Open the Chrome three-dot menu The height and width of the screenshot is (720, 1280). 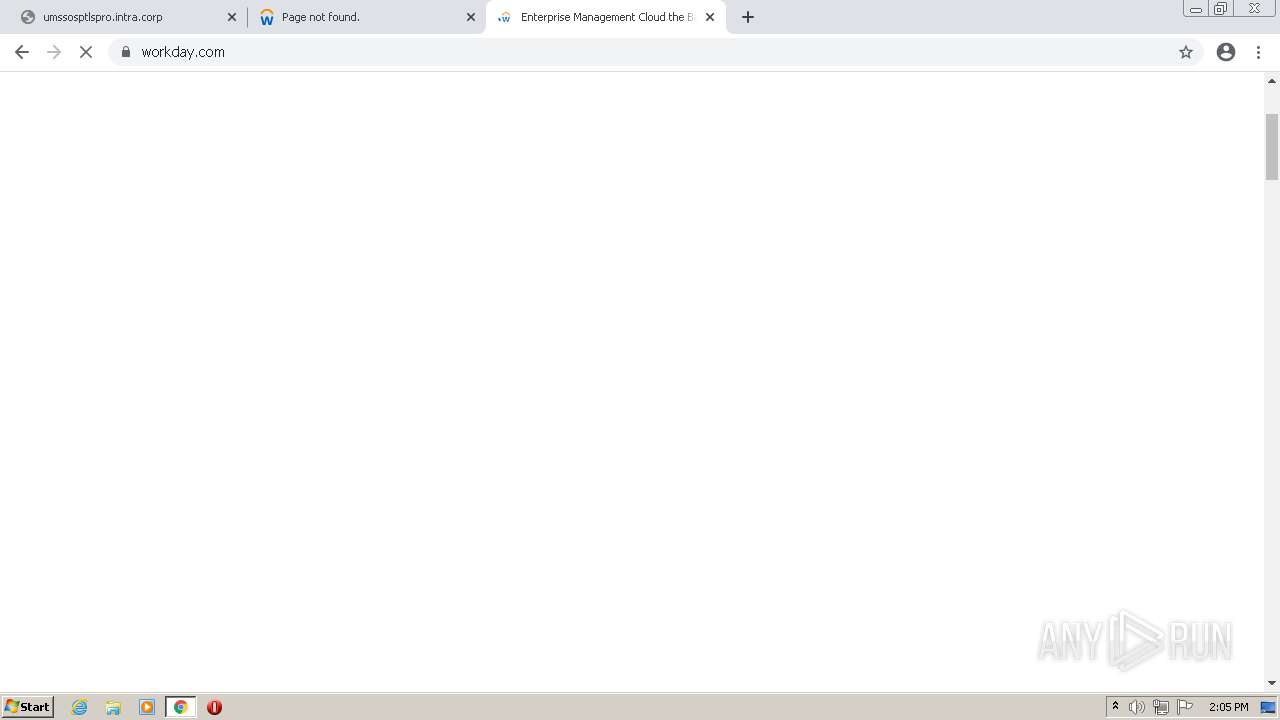[x=1259, y=52]
